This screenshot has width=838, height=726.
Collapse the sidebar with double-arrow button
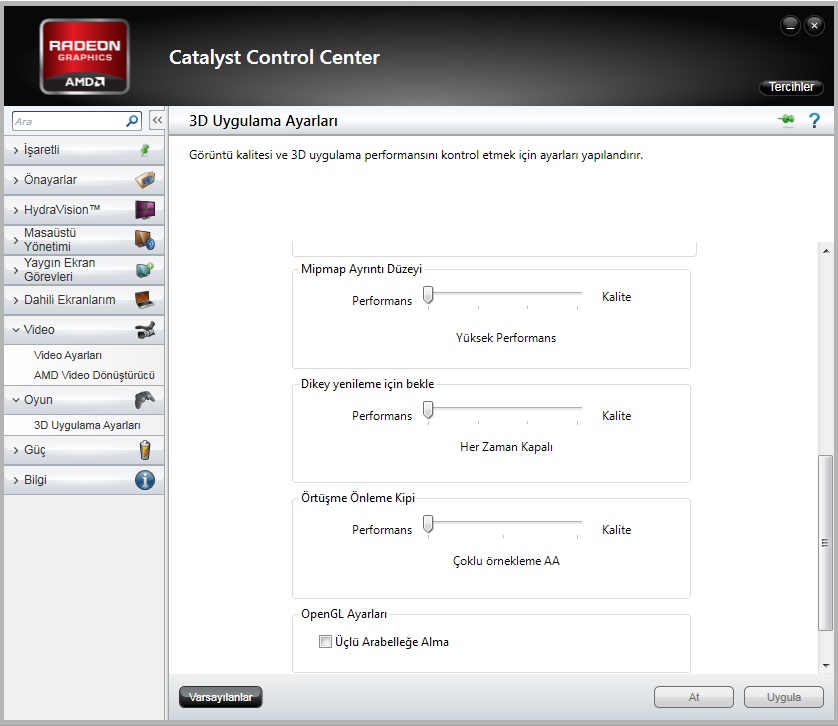coord(157,120)
